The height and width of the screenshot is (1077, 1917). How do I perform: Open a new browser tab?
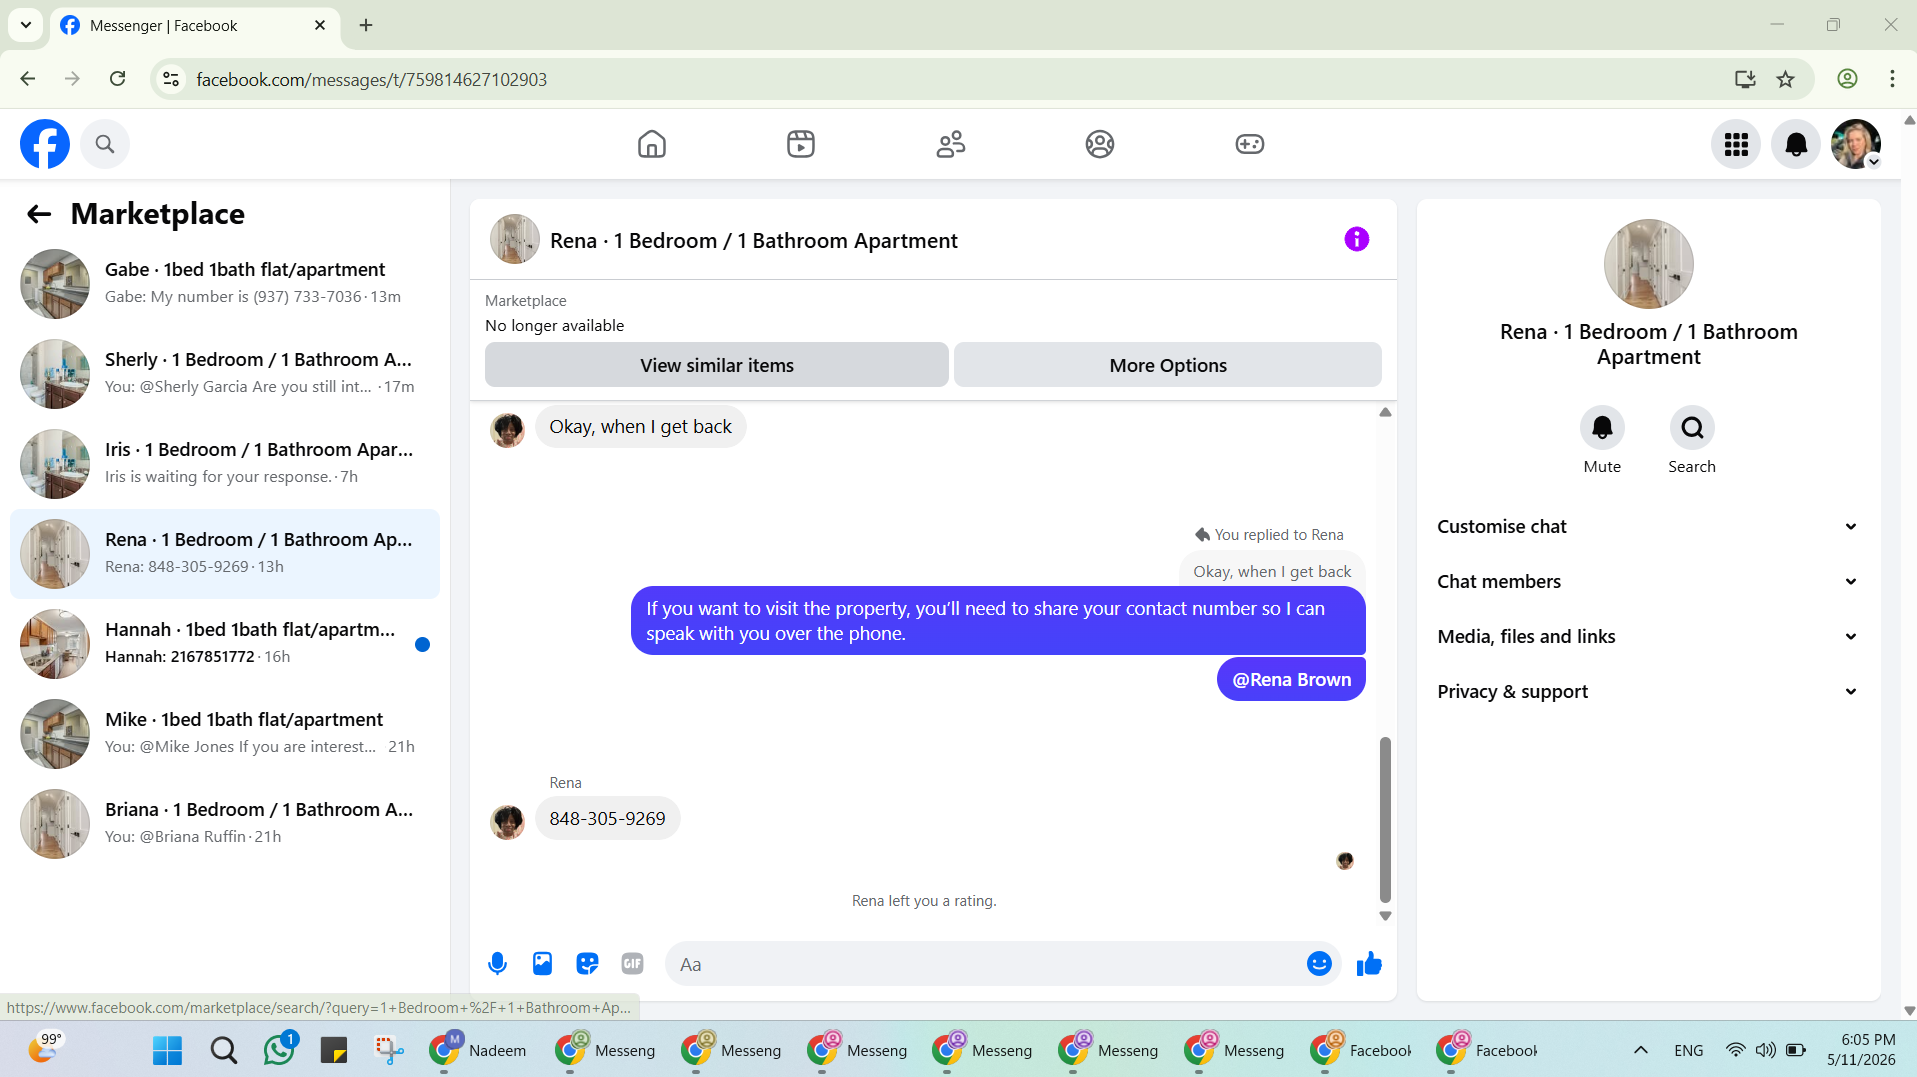366,25
